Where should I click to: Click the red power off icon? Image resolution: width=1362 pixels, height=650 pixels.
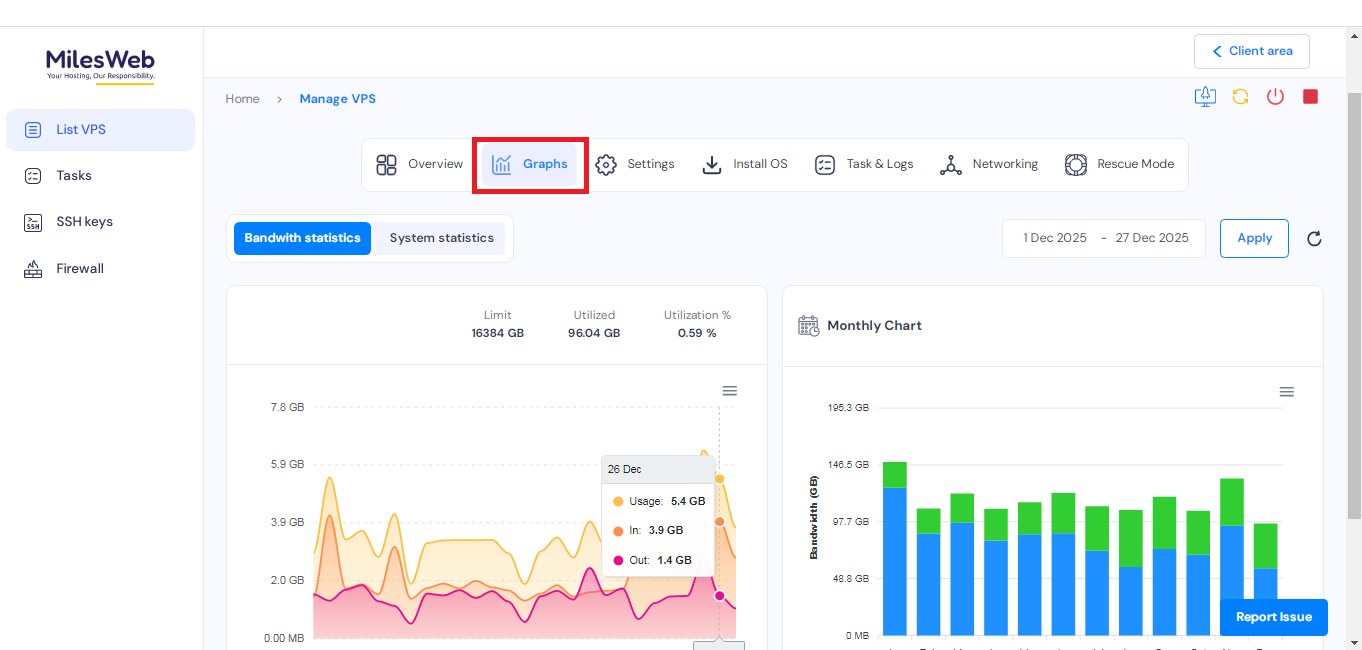[1275, 97]
